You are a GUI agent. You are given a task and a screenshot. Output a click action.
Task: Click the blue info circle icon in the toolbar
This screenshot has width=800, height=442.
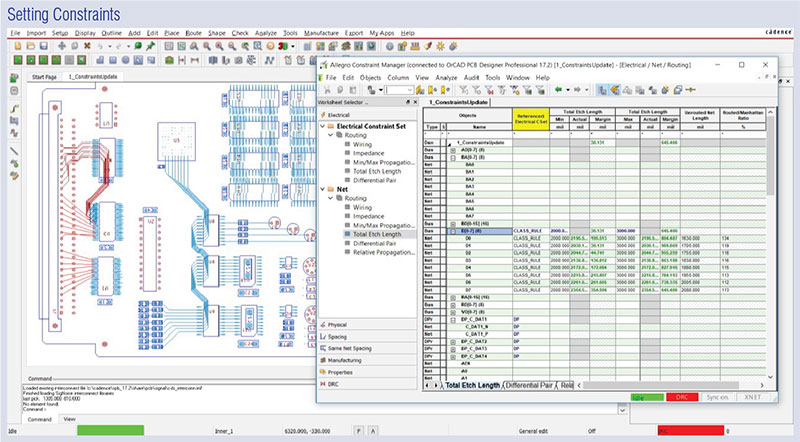click(390, 46)
